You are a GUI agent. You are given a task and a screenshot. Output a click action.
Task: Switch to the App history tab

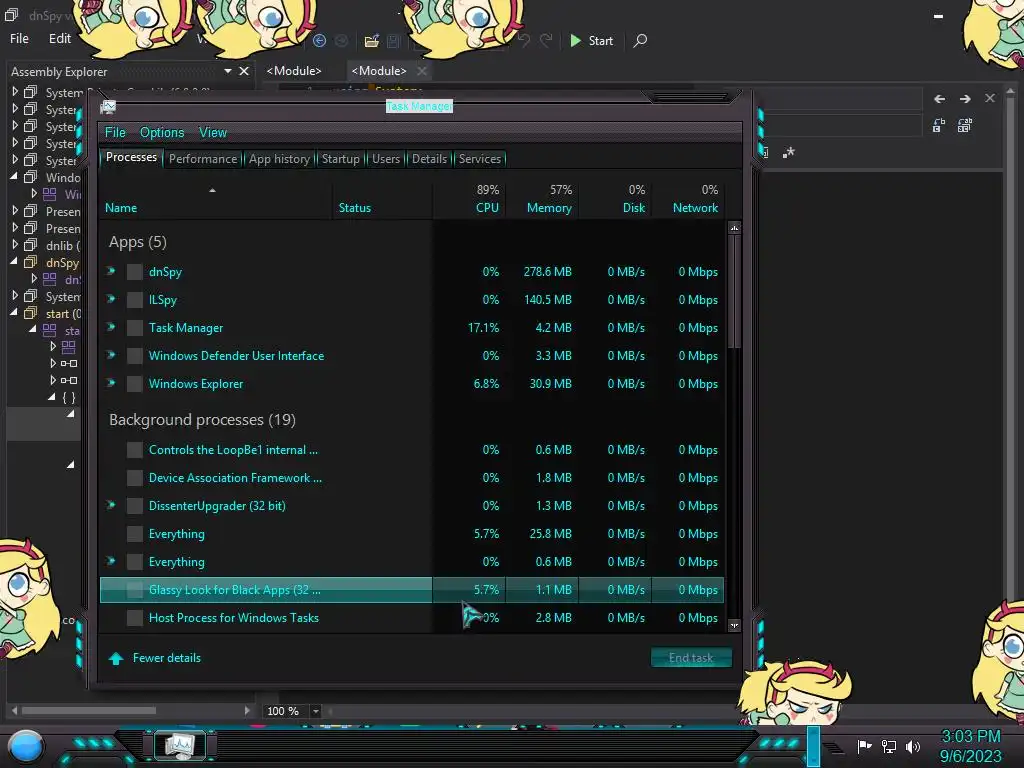coord(280,159)
